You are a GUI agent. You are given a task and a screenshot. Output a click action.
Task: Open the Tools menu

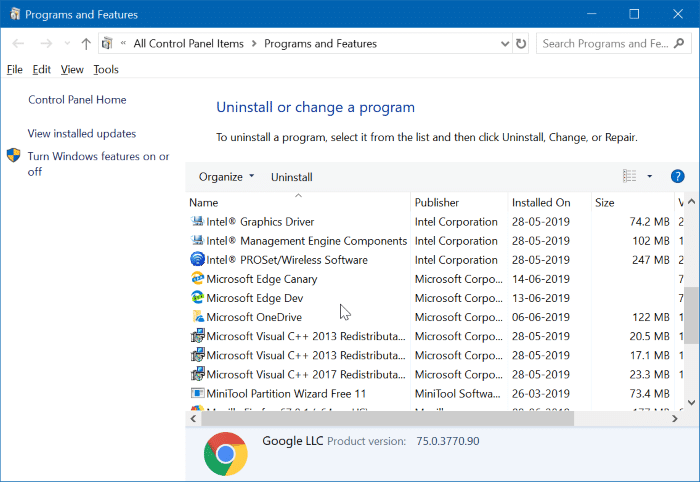point(106,70)
